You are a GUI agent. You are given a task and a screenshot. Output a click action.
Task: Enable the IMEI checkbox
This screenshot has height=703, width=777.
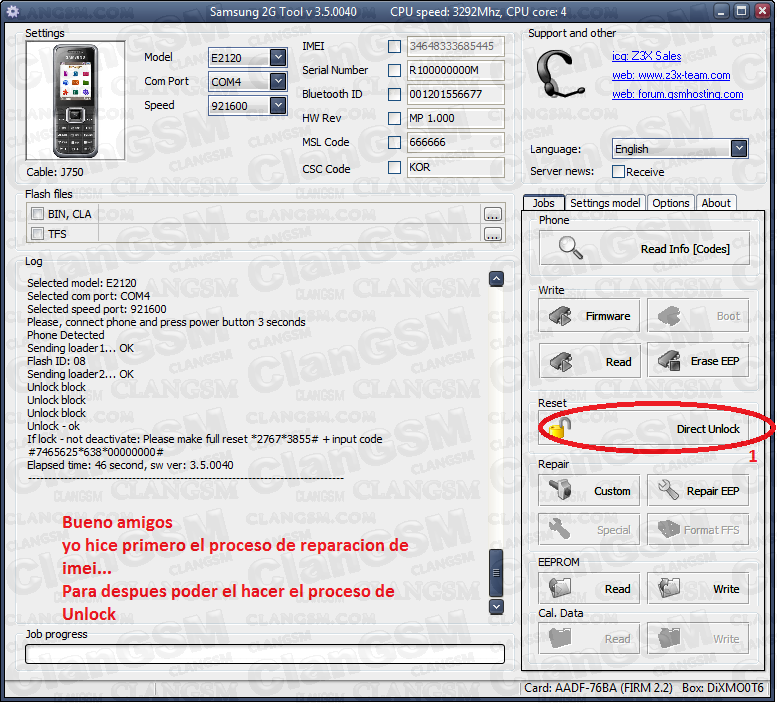coord(394,47)
